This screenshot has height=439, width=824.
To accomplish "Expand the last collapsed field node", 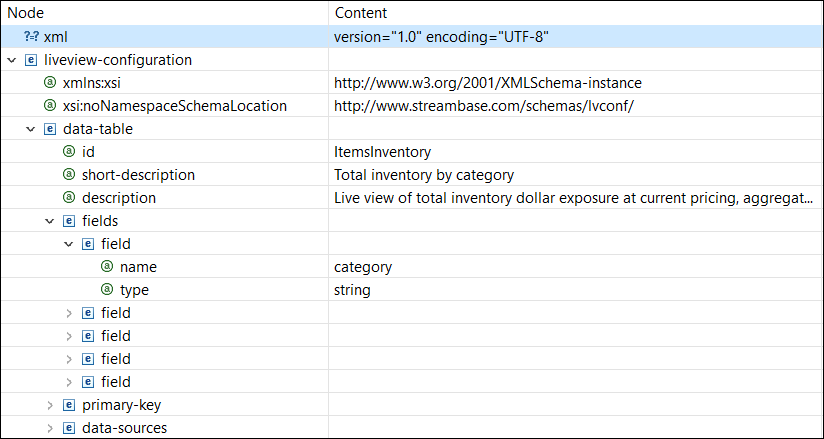I will (x=69, y=382).
